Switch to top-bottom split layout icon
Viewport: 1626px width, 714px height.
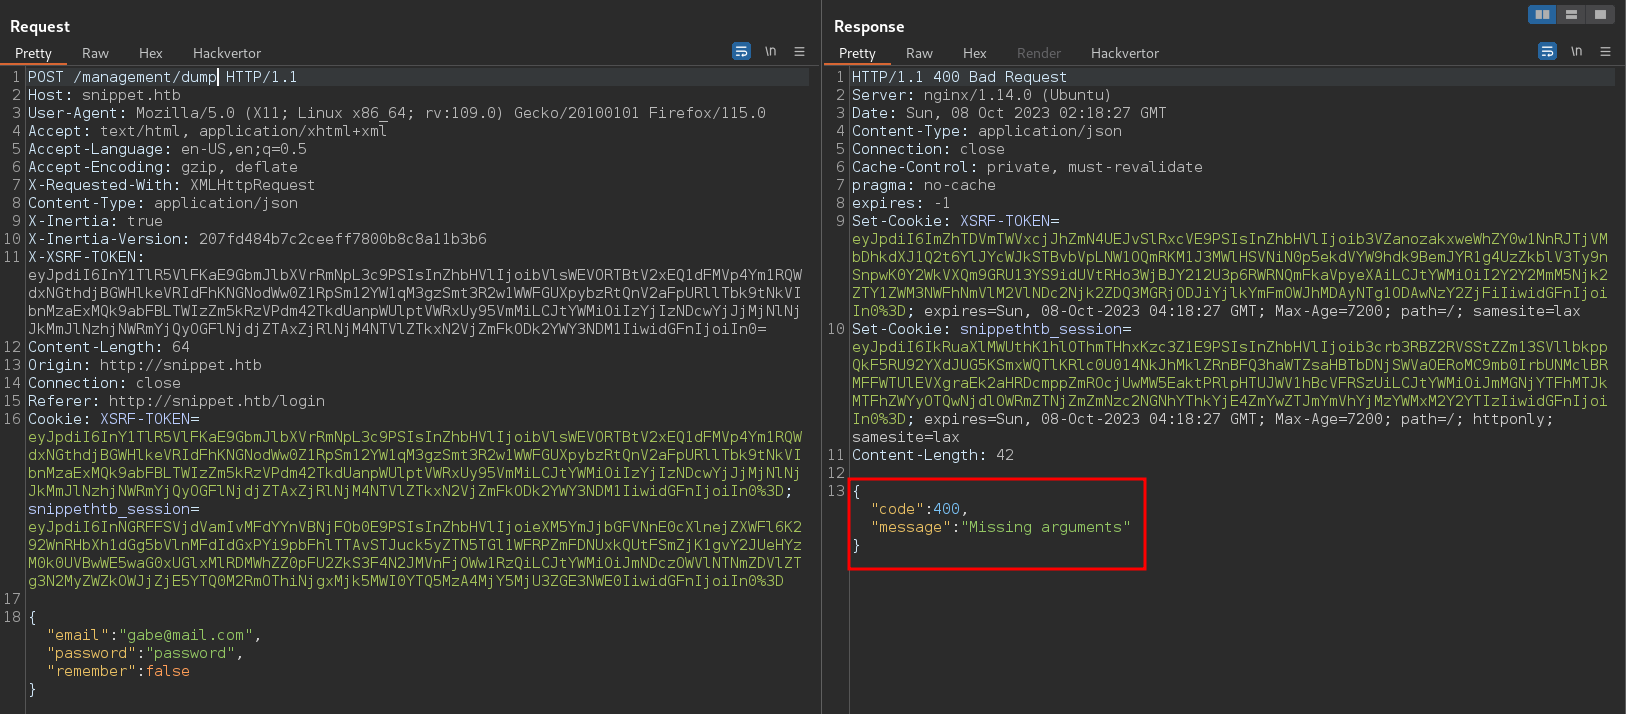click(1571, 14)
